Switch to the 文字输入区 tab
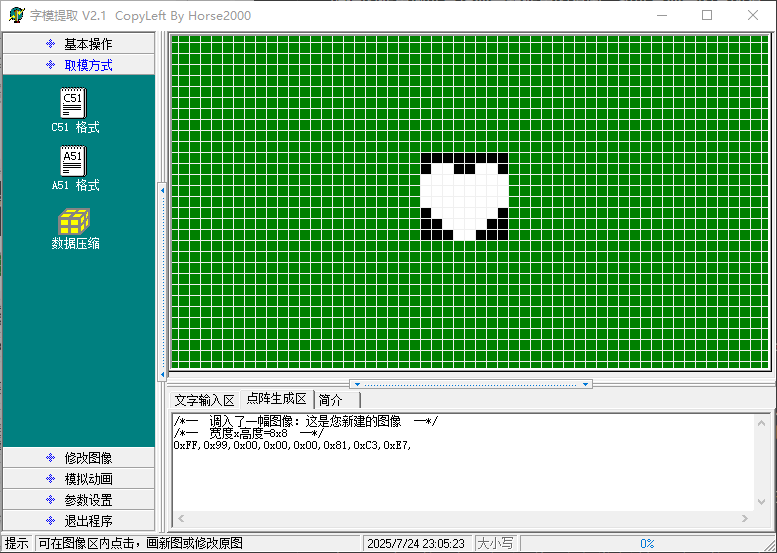777x553 pixels. point(204,400)
